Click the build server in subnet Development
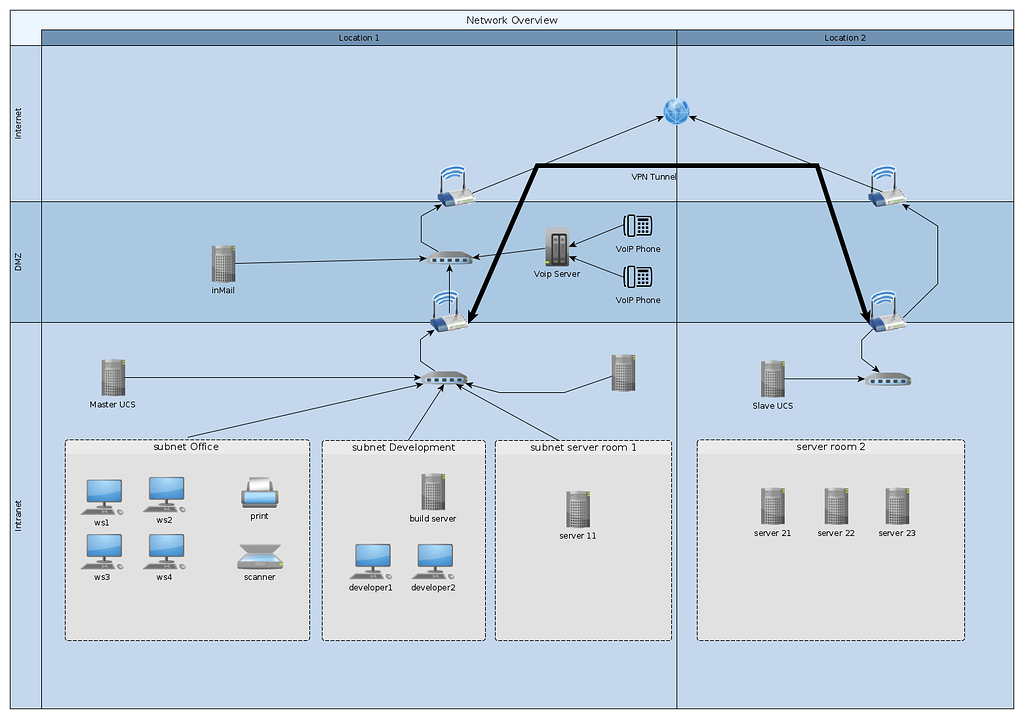The height and width of the screenshot is (718, 1024). 432,490
